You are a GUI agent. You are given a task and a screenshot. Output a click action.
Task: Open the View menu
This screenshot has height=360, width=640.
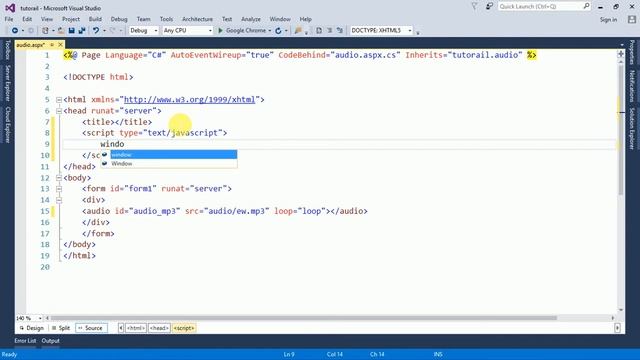[47, 19]
